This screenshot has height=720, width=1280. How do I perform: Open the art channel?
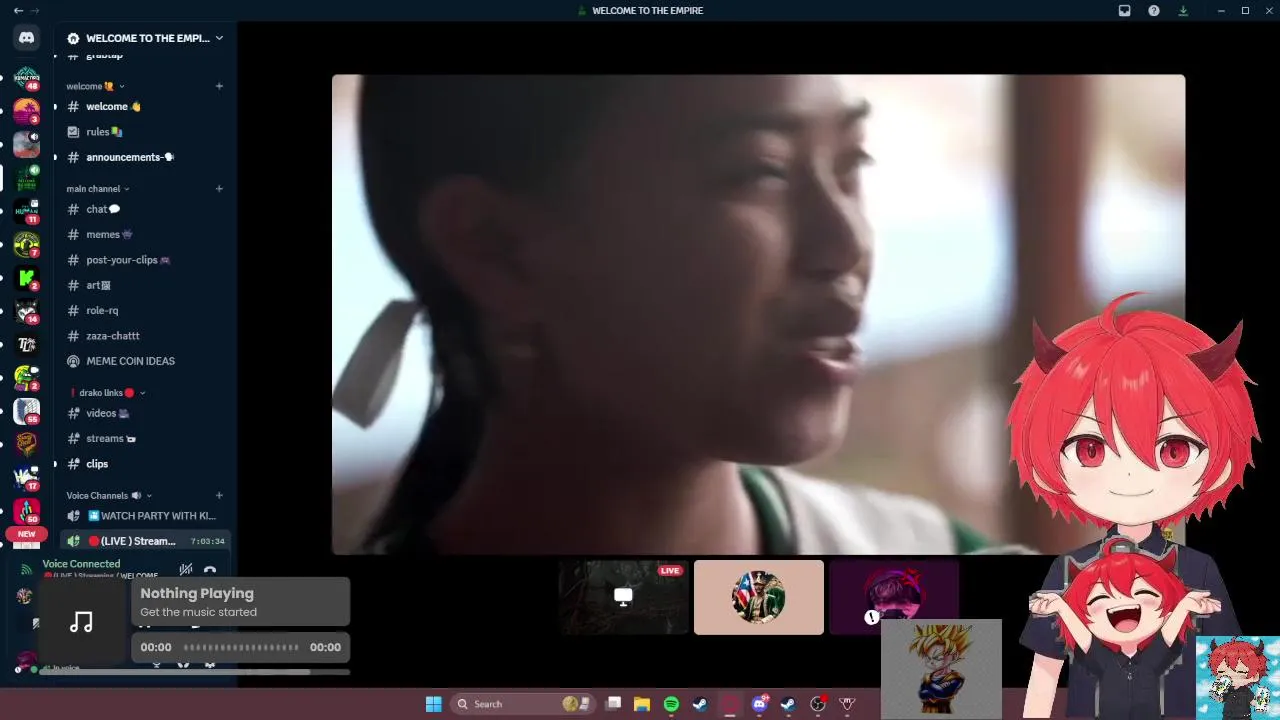[145, 285]
